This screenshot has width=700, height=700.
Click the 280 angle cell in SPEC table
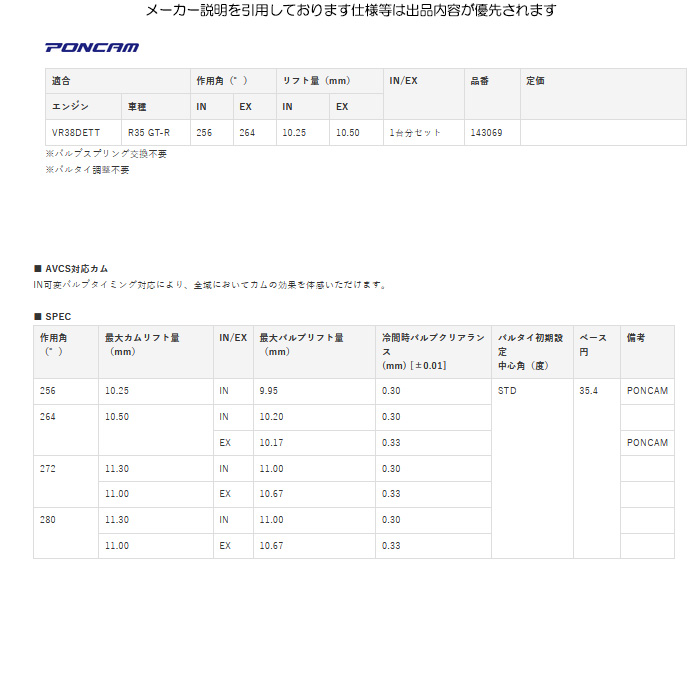[66, 533]
